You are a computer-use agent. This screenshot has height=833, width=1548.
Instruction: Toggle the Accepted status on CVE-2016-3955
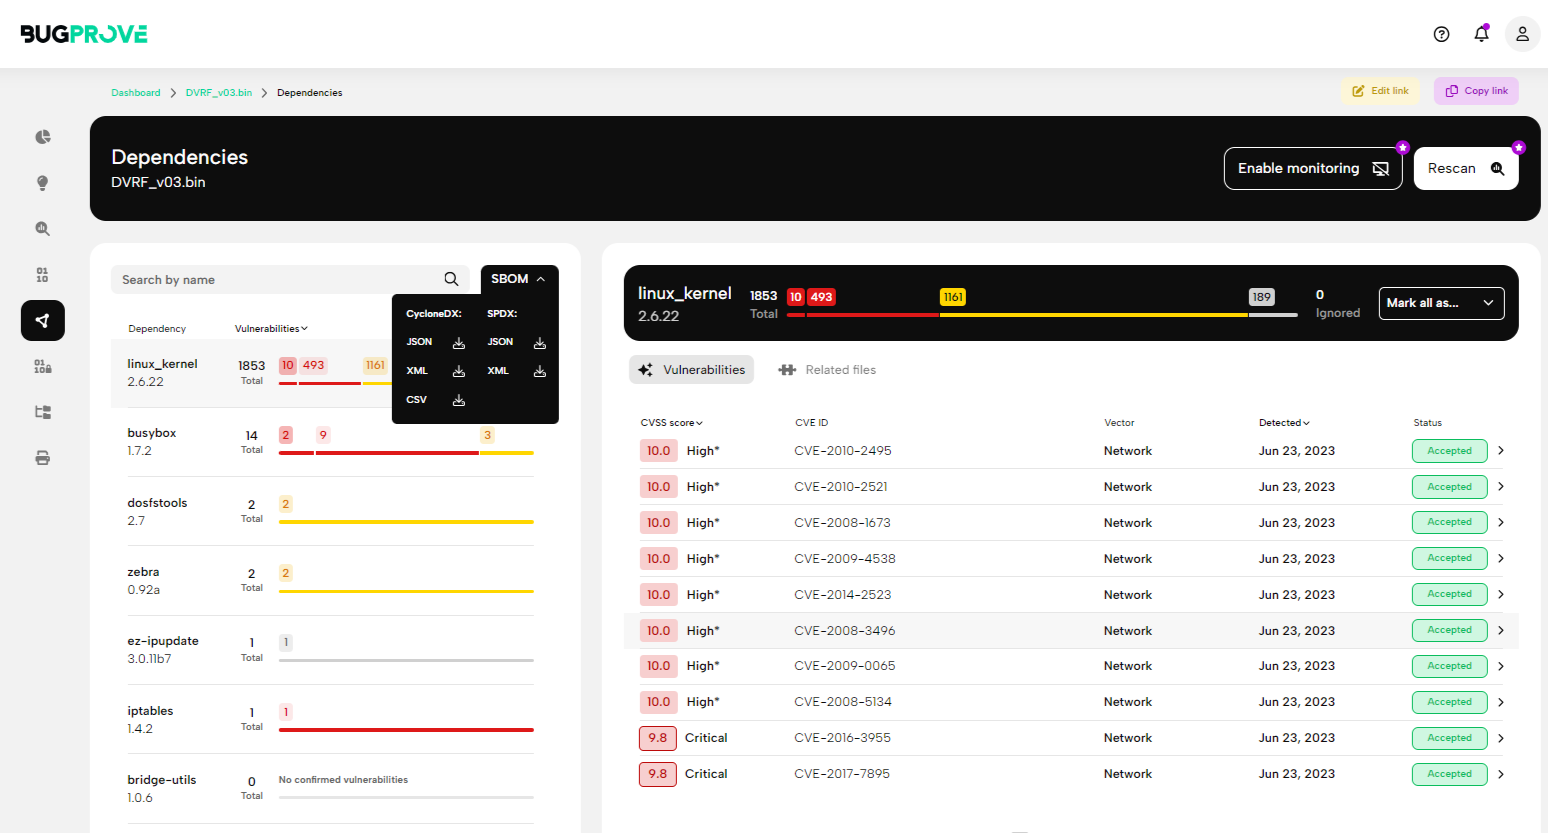(x=1449, y=737)
